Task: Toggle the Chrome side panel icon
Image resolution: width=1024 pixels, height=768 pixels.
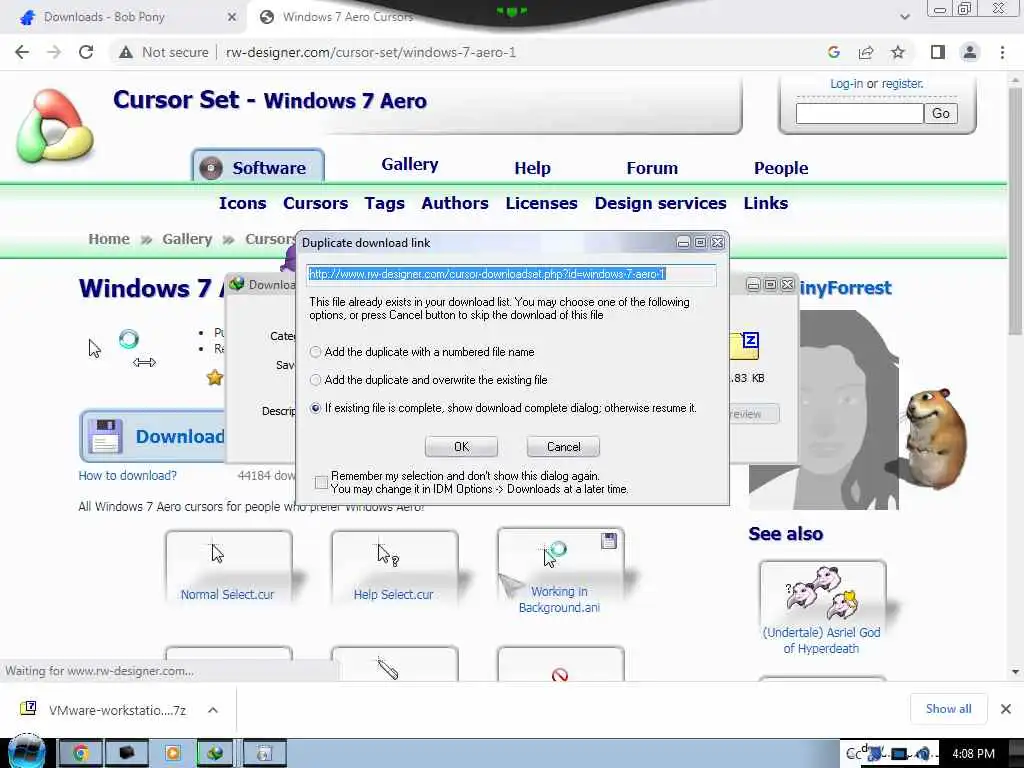Action: pos(938,52)
